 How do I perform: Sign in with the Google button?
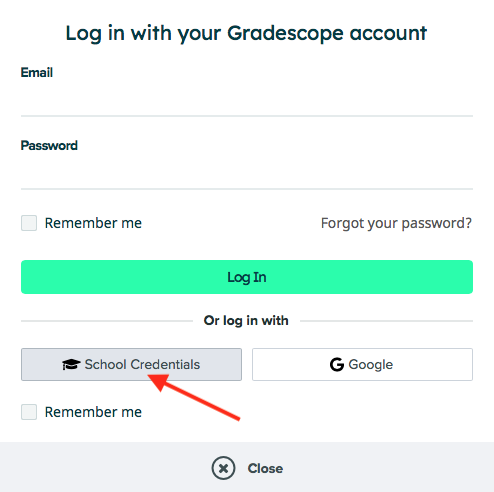pos(362,364)
